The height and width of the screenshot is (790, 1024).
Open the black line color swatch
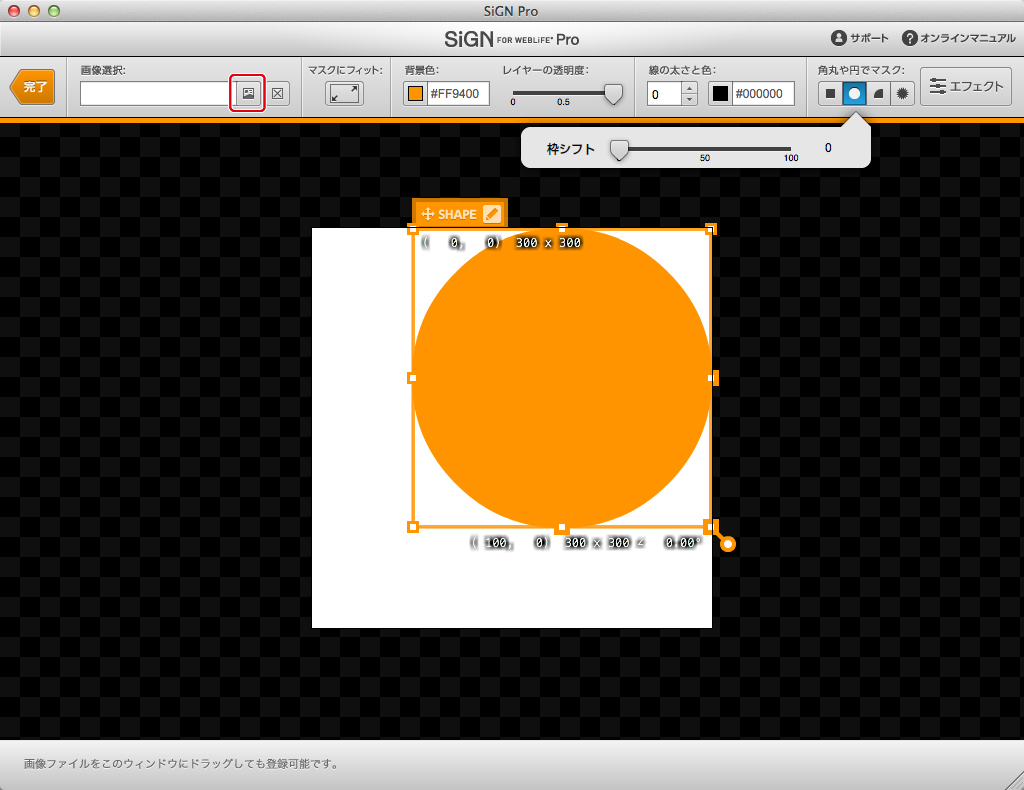pos(720,93)
